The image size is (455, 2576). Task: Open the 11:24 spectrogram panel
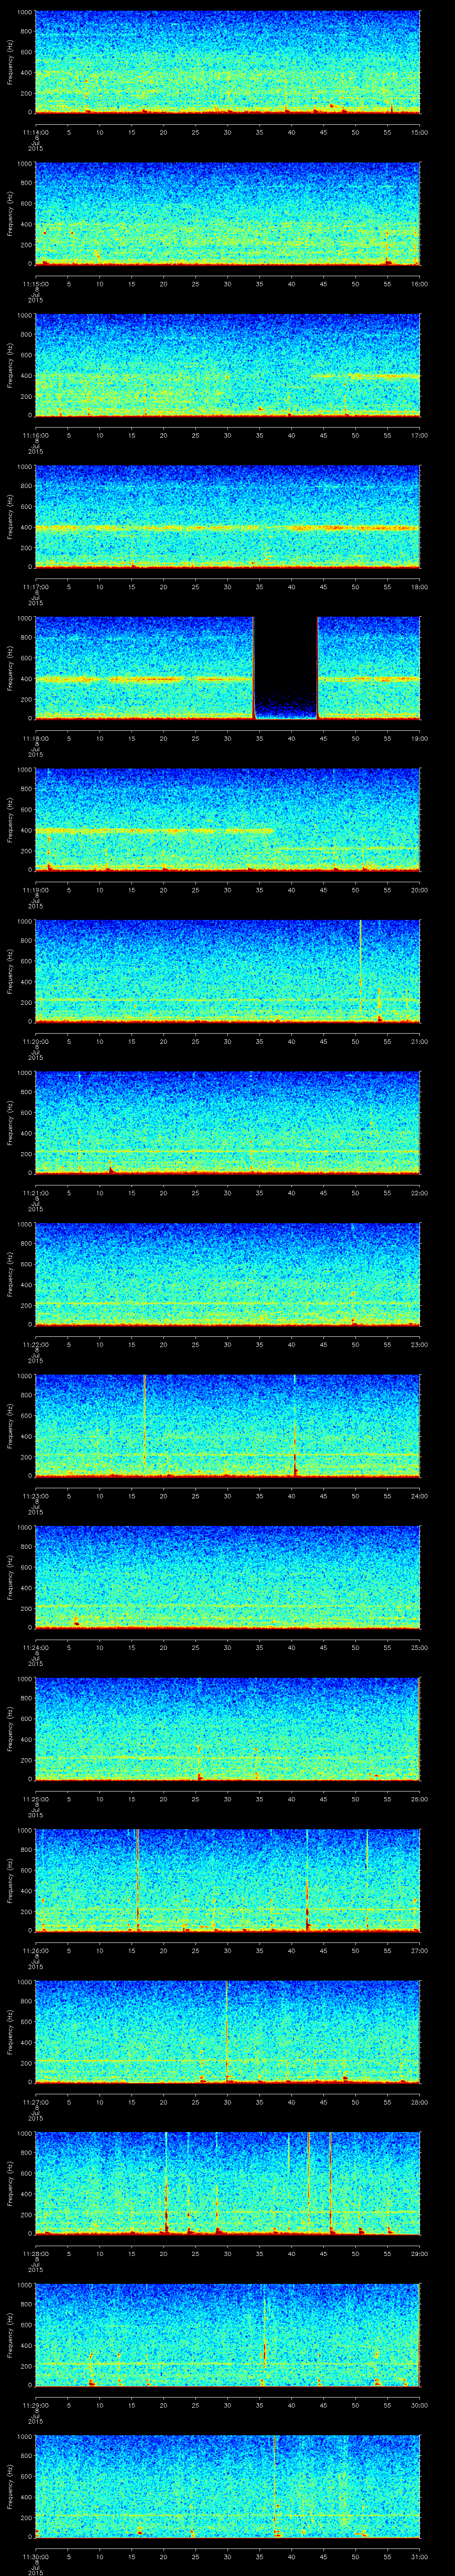tap(227, 1577)
